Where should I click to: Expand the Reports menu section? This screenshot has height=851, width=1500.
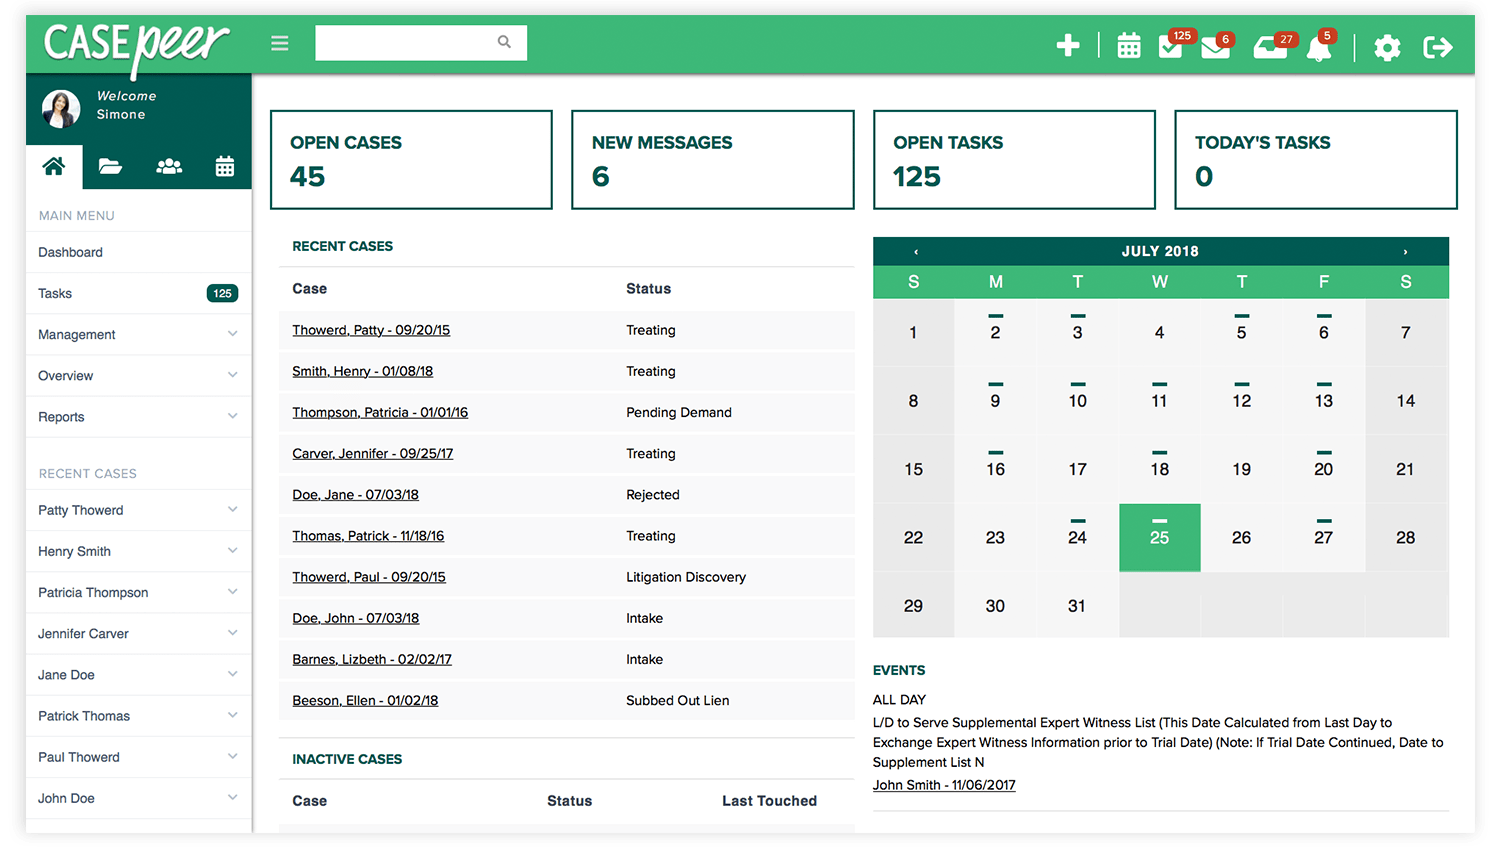click(x=138, y=417)
